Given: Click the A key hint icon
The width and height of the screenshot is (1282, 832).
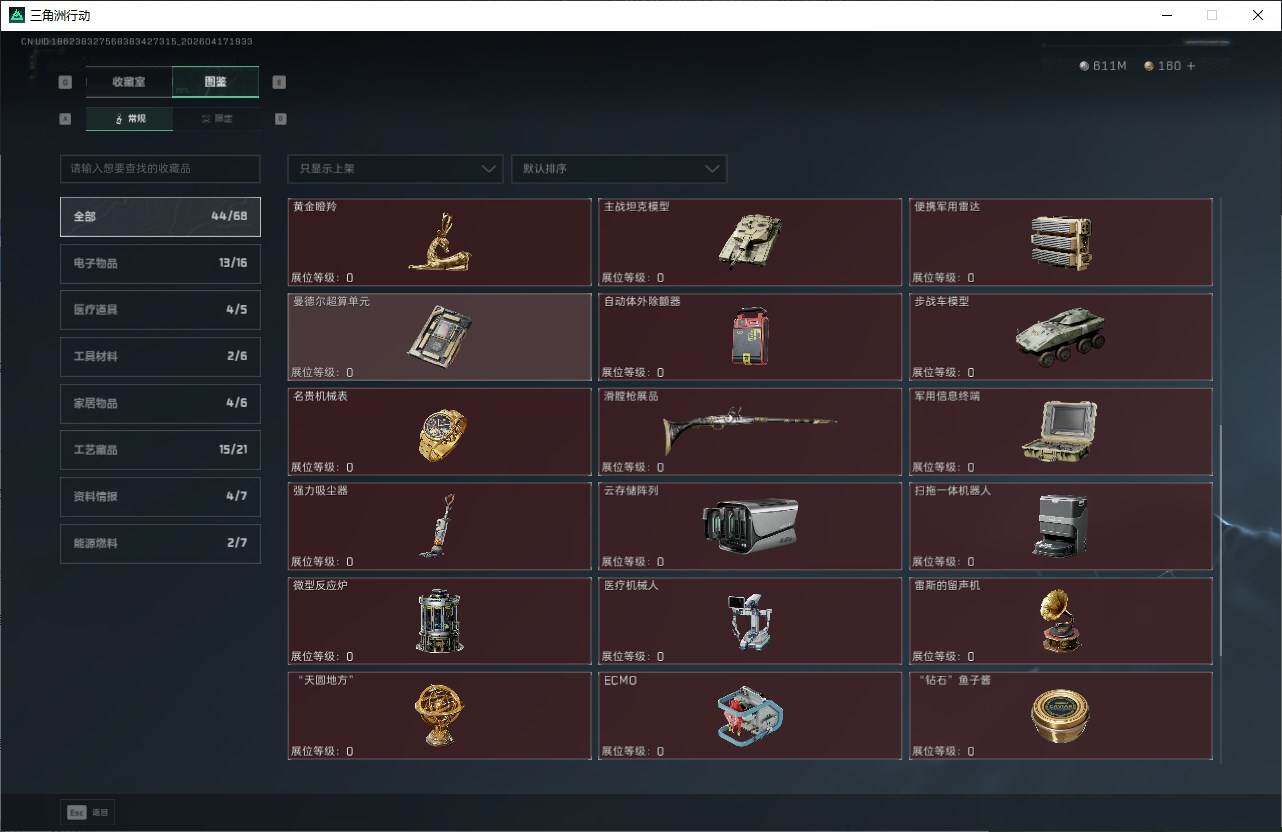Looking at the screenshot, I should 66,118.
